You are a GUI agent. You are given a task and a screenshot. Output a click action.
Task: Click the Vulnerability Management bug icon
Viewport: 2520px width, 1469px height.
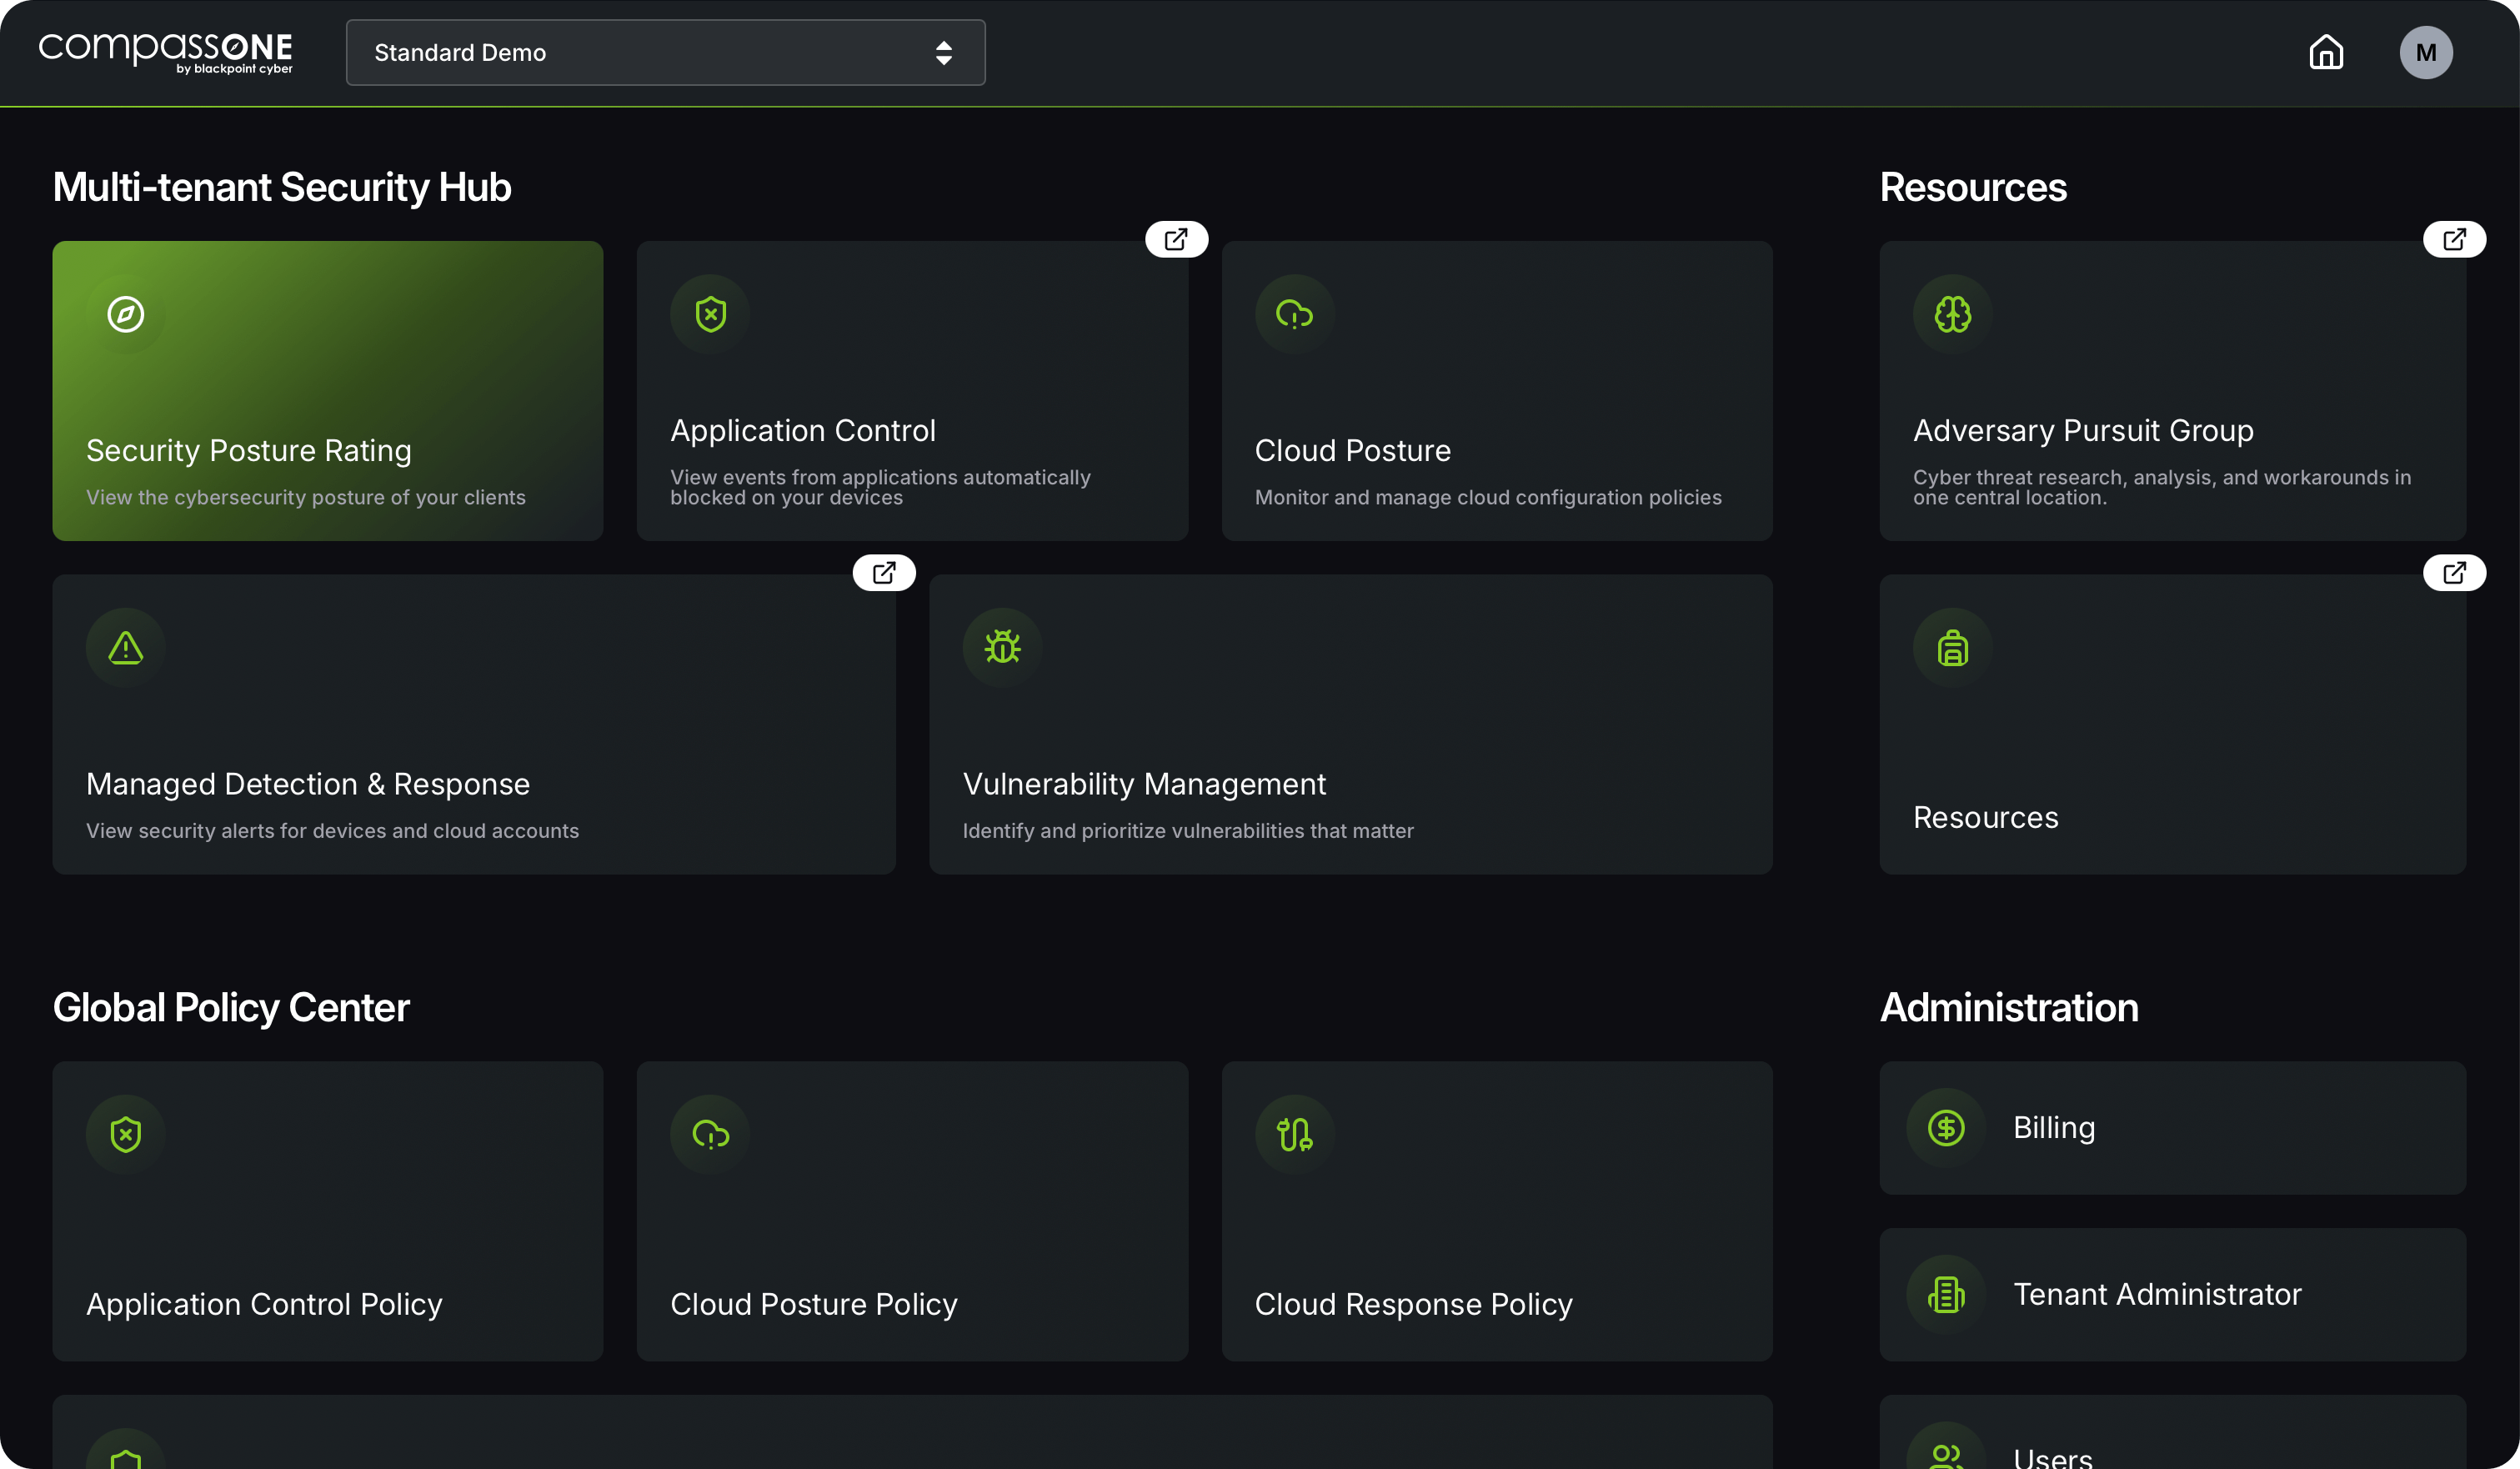pyautogui.click(x=1002, y=647)
